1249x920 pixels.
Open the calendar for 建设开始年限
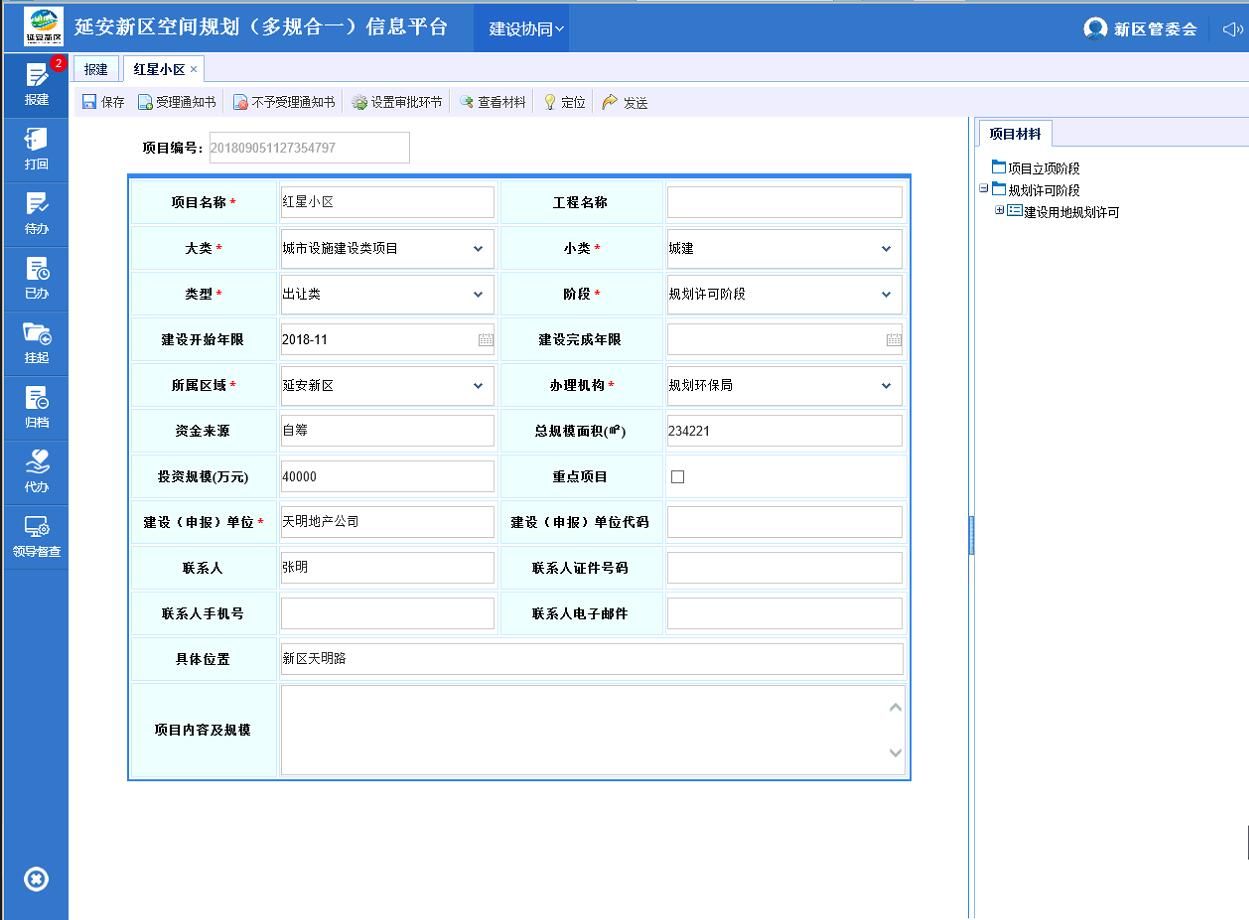click(x=484, y=339)
